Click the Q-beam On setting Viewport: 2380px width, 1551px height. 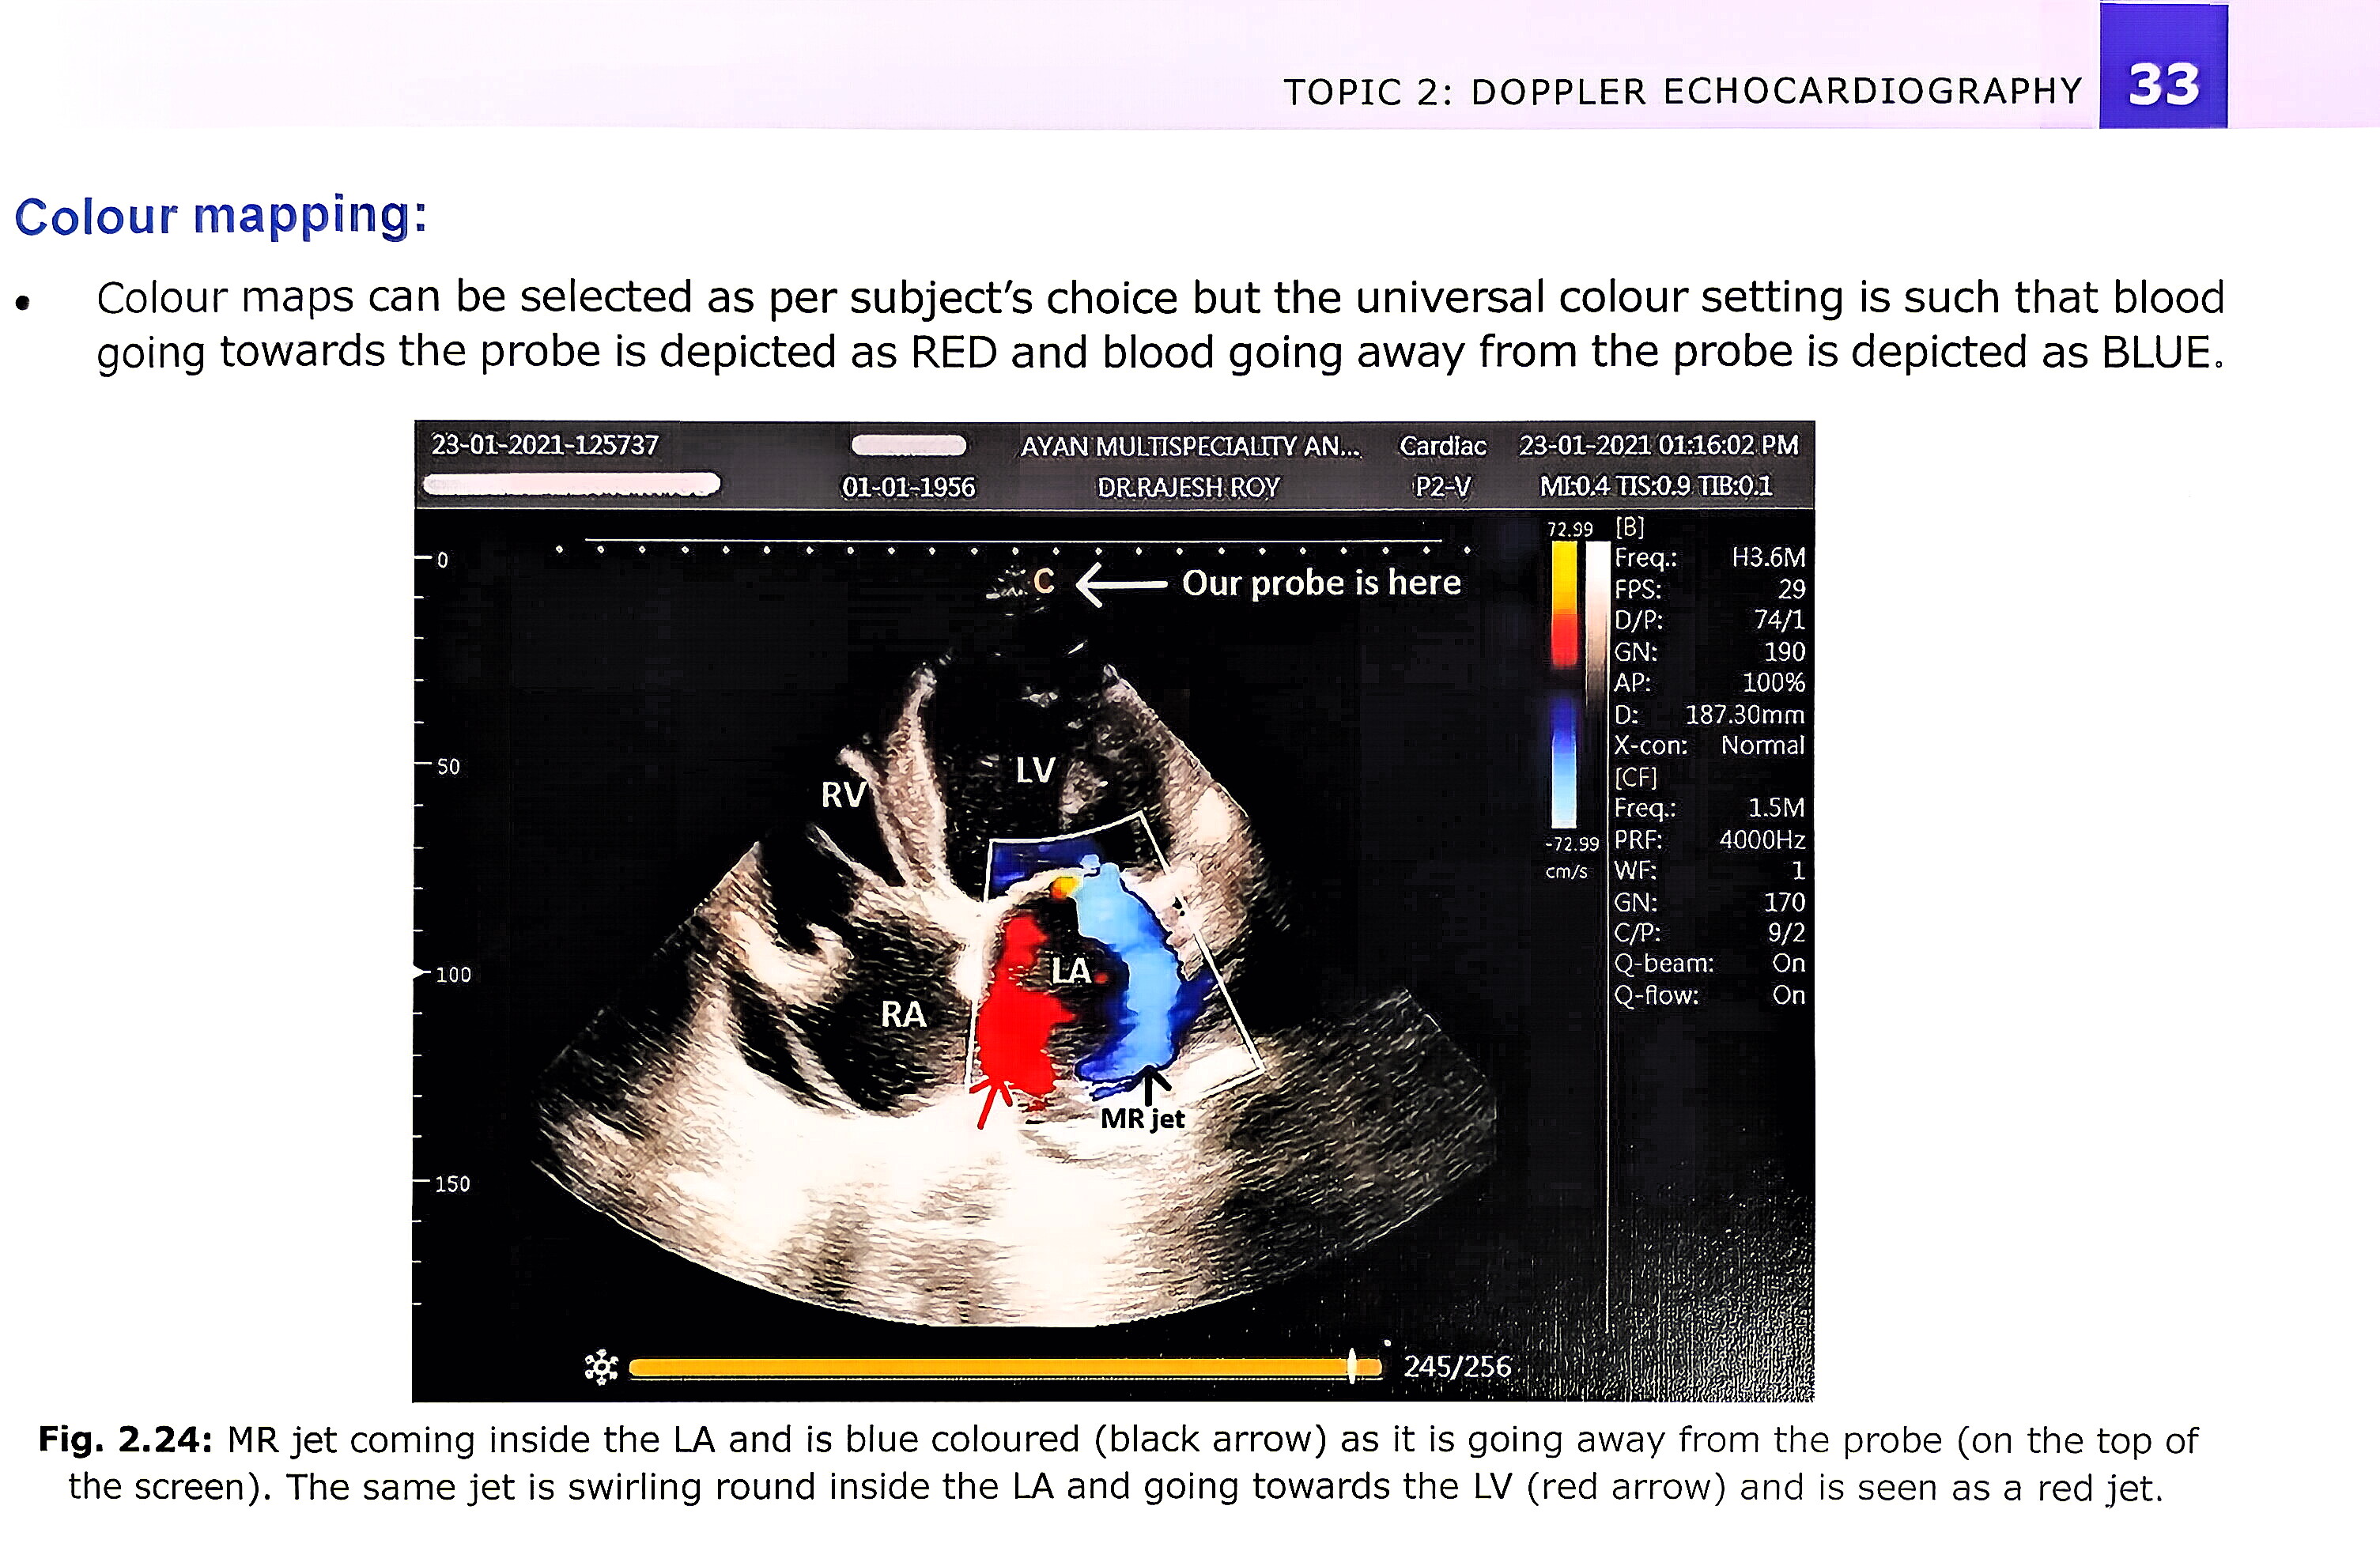[x=1788, y=963]
